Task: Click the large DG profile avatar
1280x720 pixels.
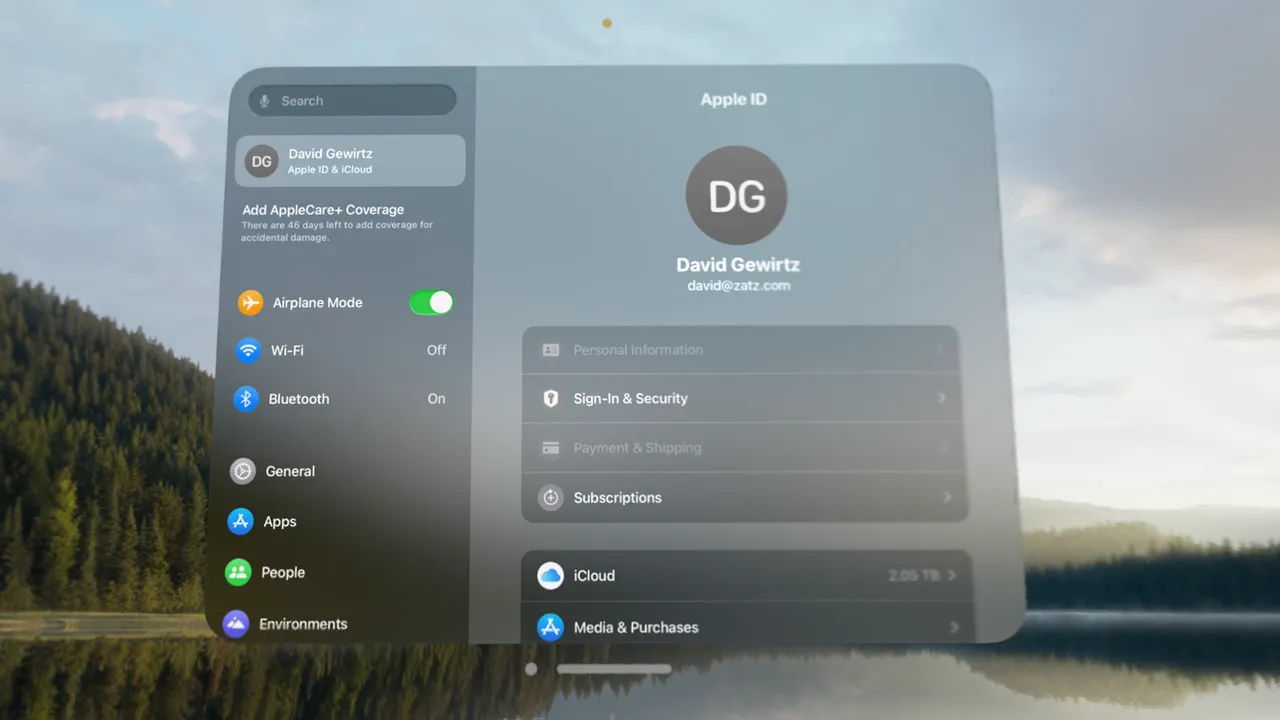Action: [737, 196]
